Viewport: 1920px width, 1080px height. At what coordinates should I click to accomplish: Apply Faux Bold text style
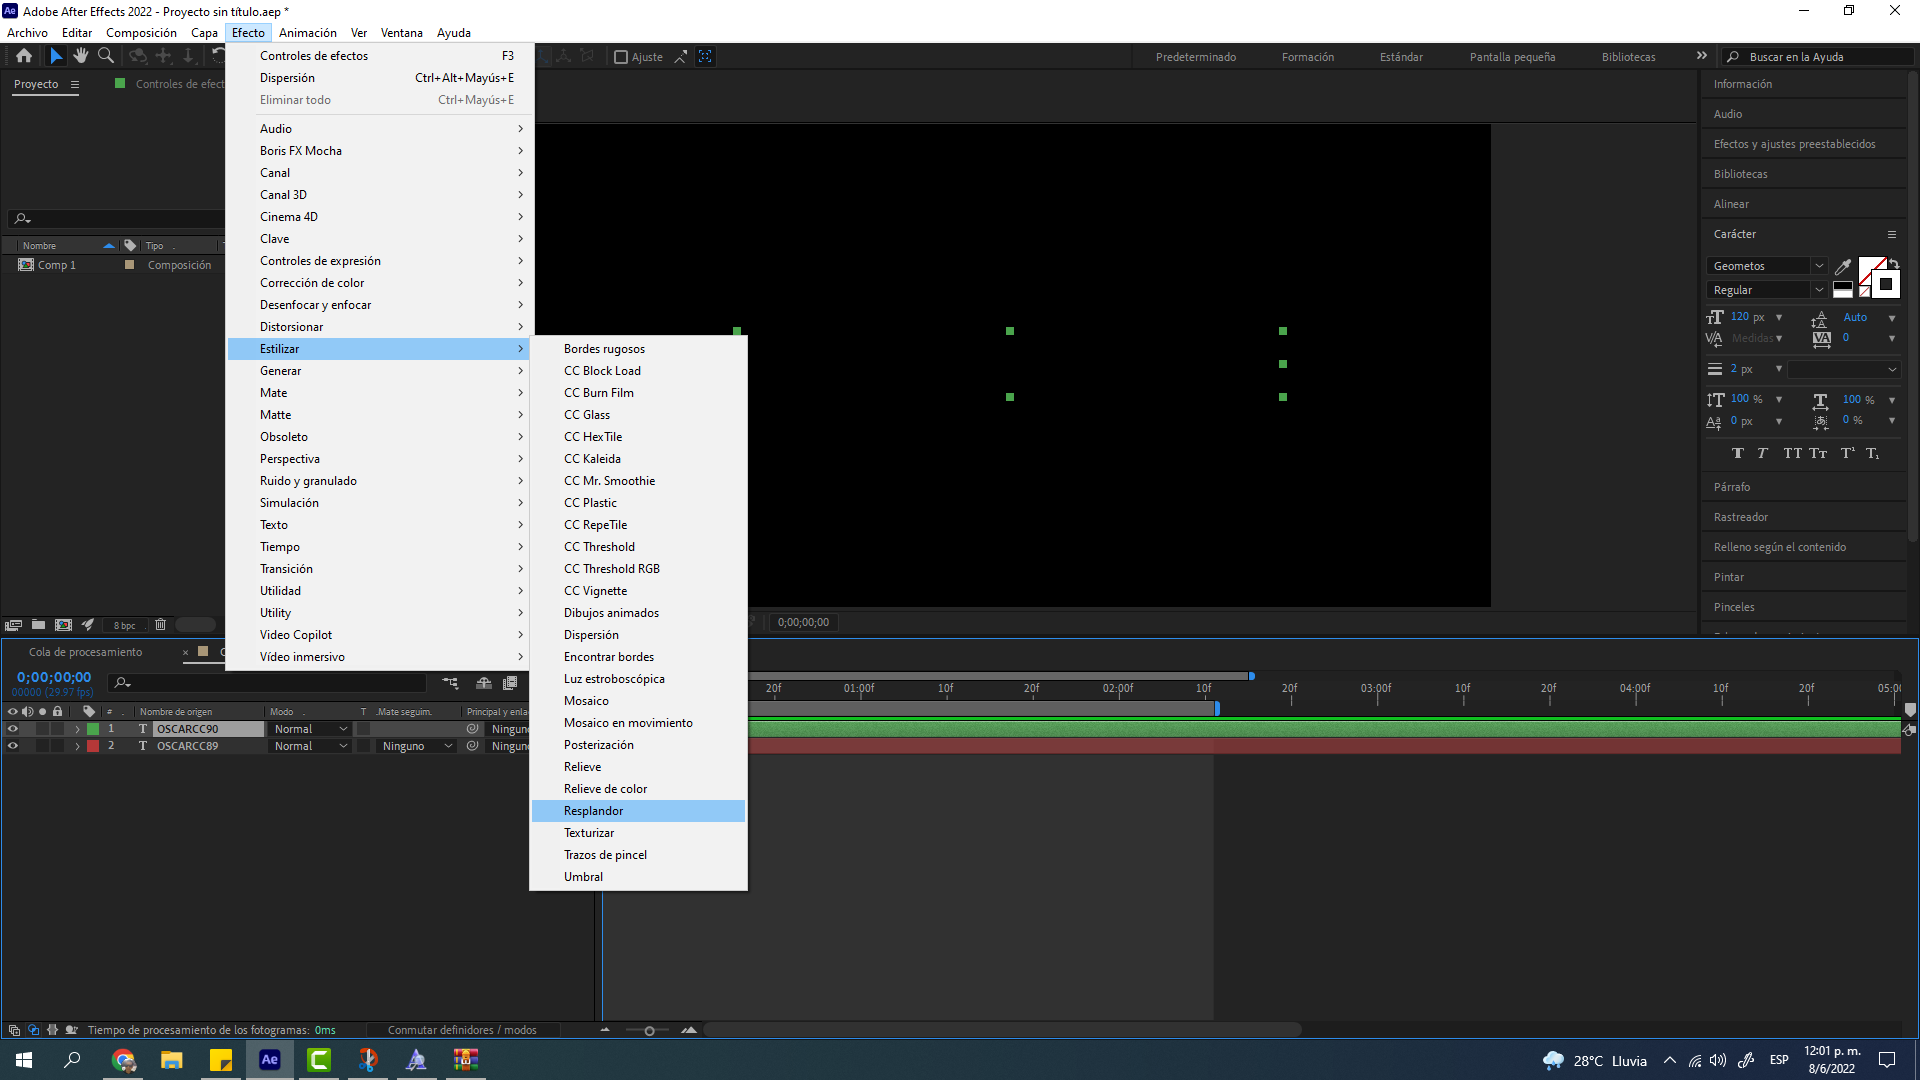click(1738, 454)
